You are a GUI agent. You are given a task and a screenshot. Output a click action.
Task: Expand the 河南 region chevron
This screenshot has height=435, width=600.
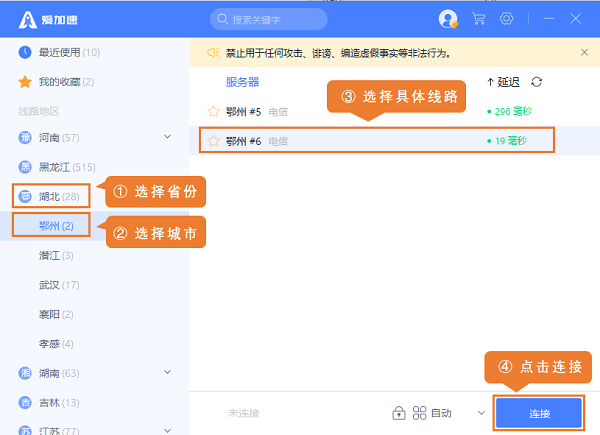167,137
